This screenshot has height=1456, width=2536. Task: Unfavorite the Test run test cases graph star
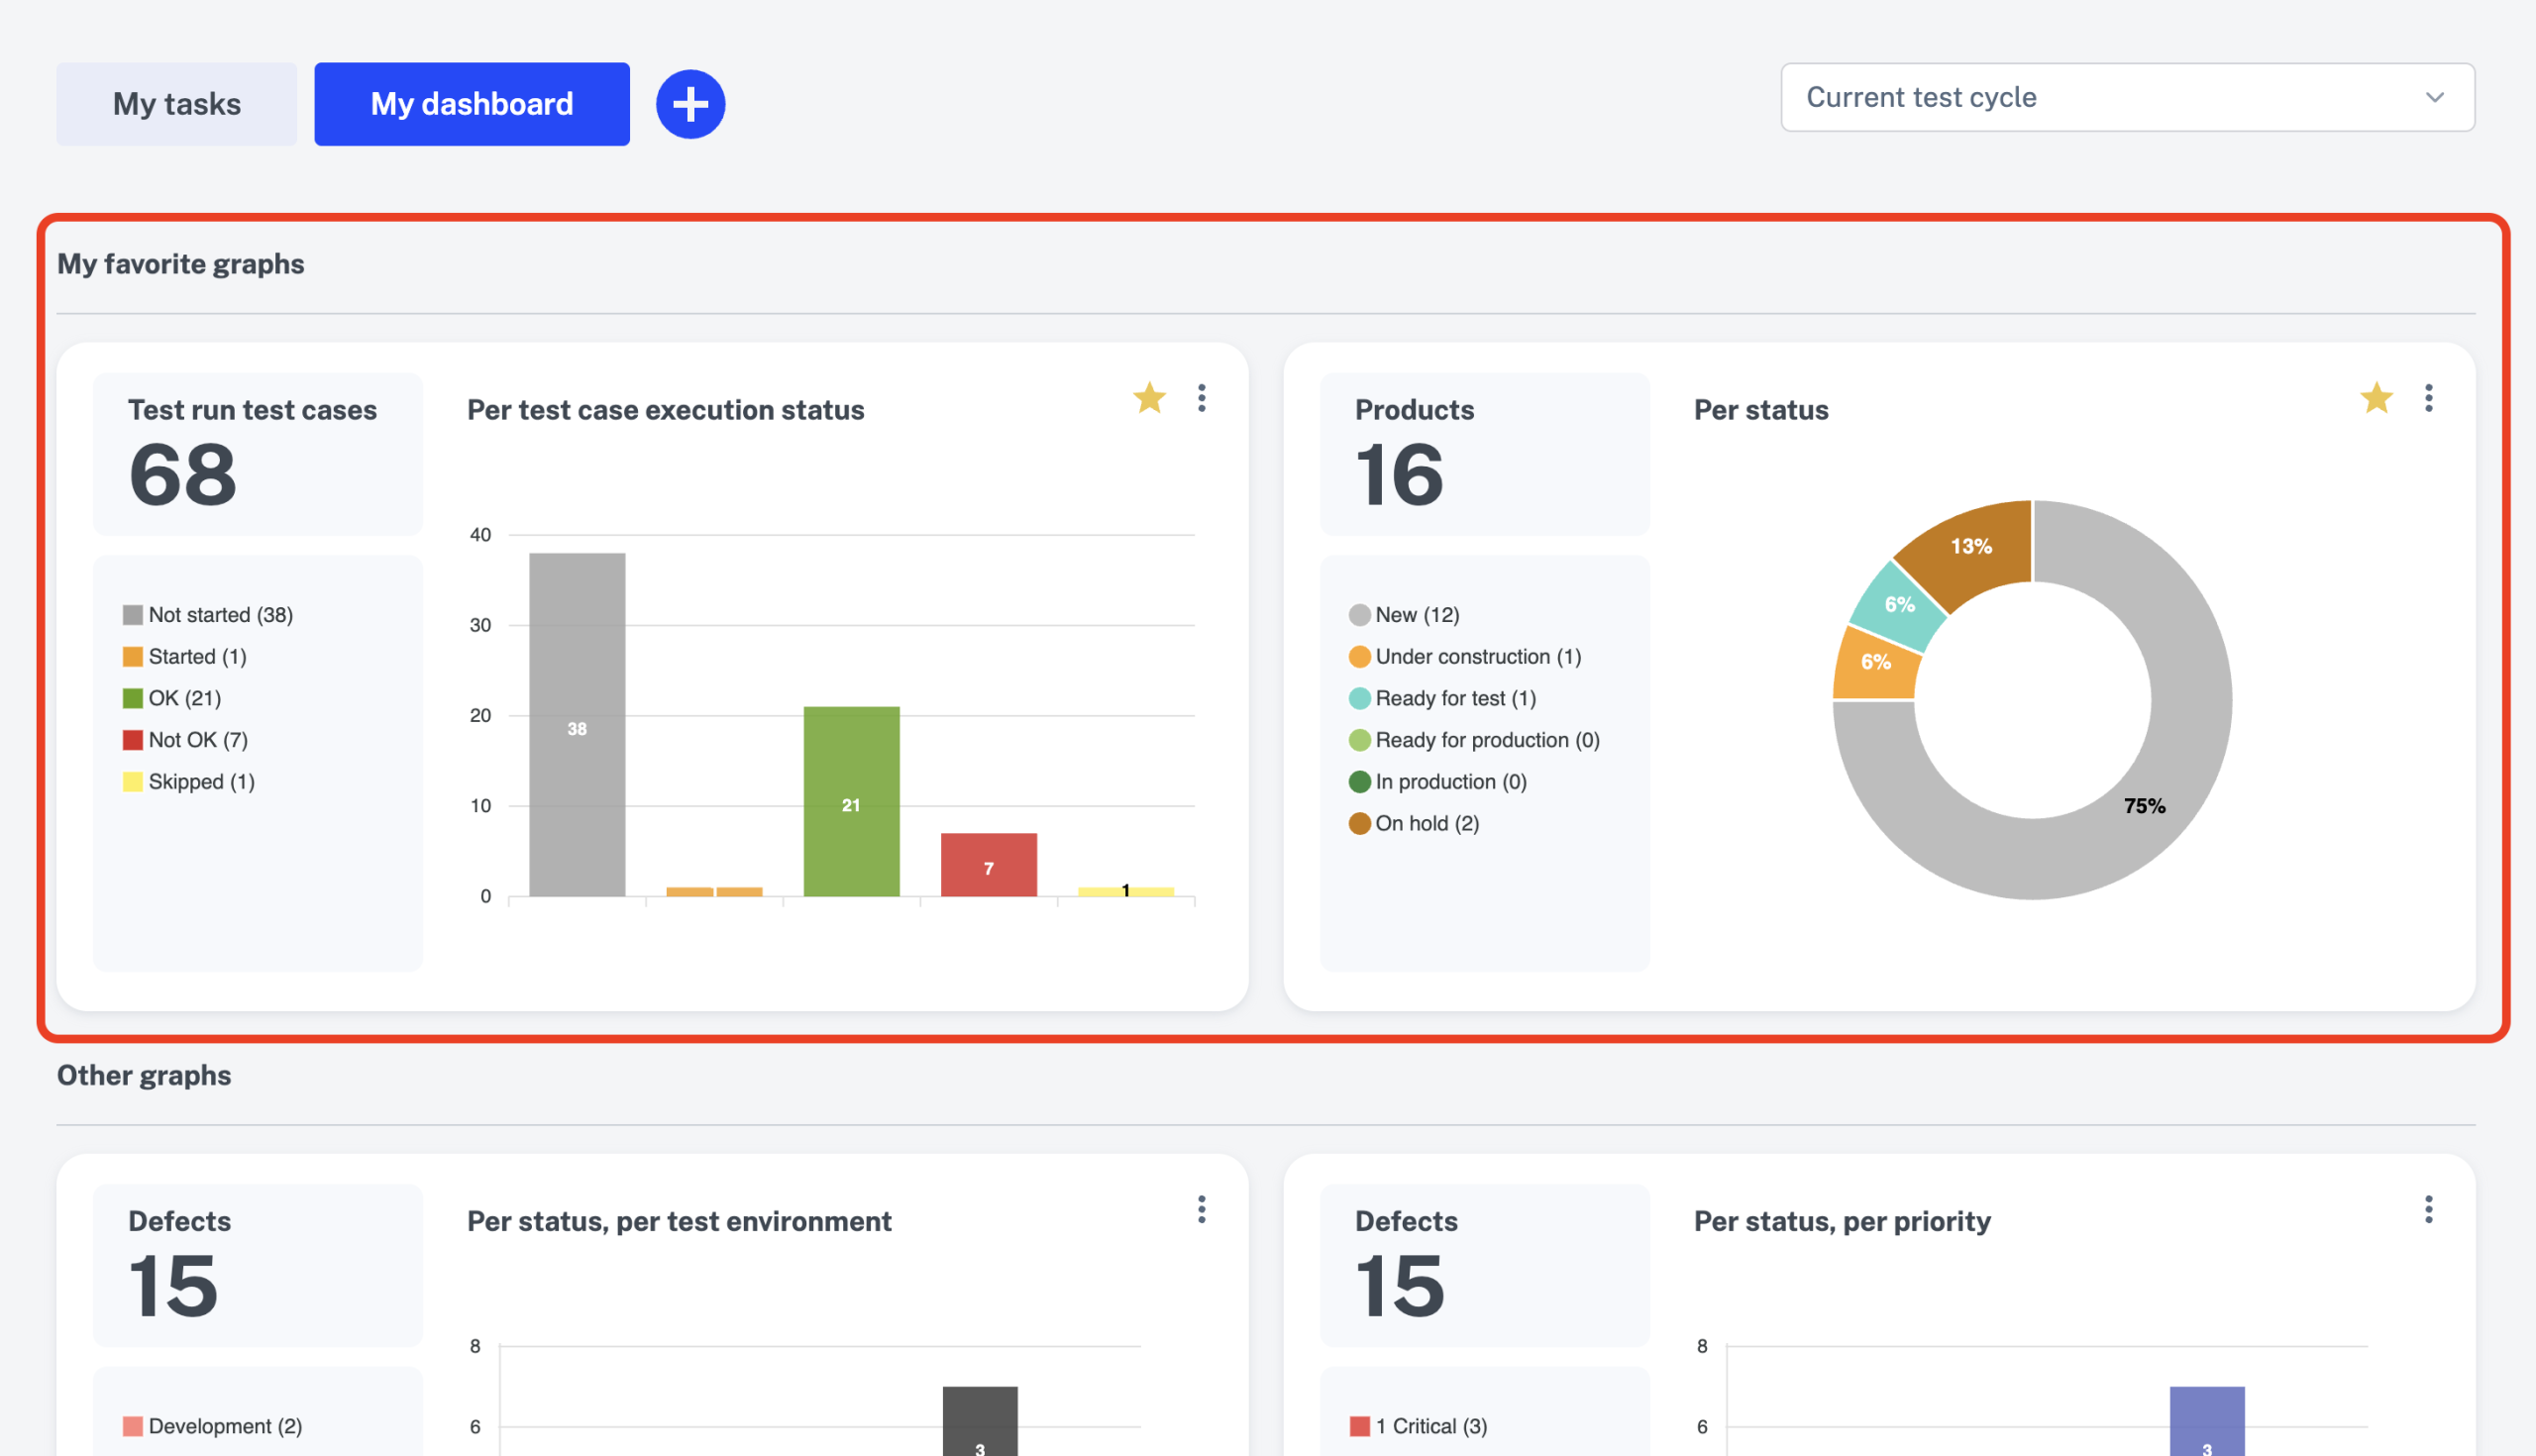tap(1149, 398)
